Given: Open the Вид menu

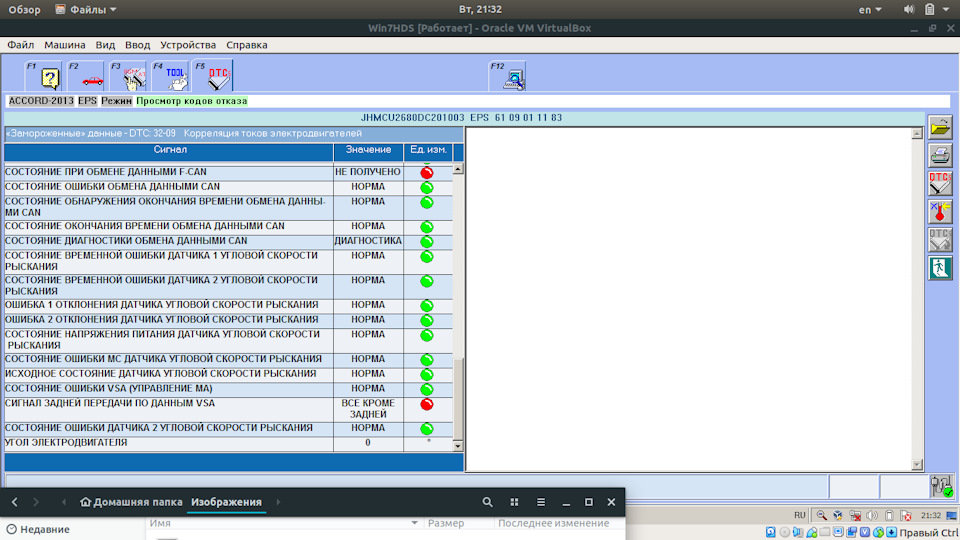Looking at the screenshot, I should [105, 45].
